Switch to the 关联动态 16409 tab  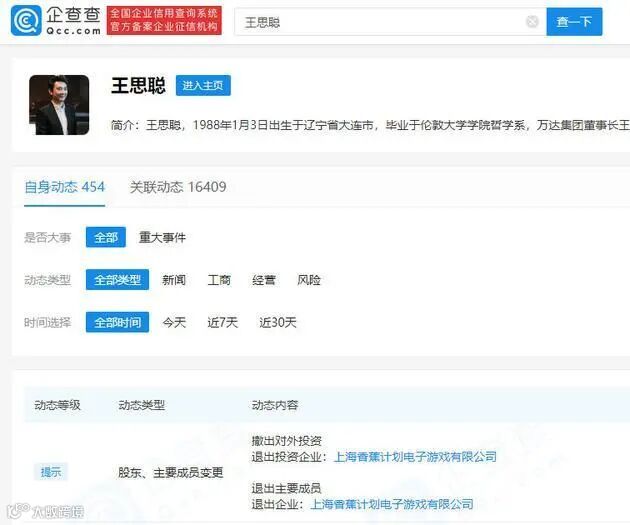point(178,187)
